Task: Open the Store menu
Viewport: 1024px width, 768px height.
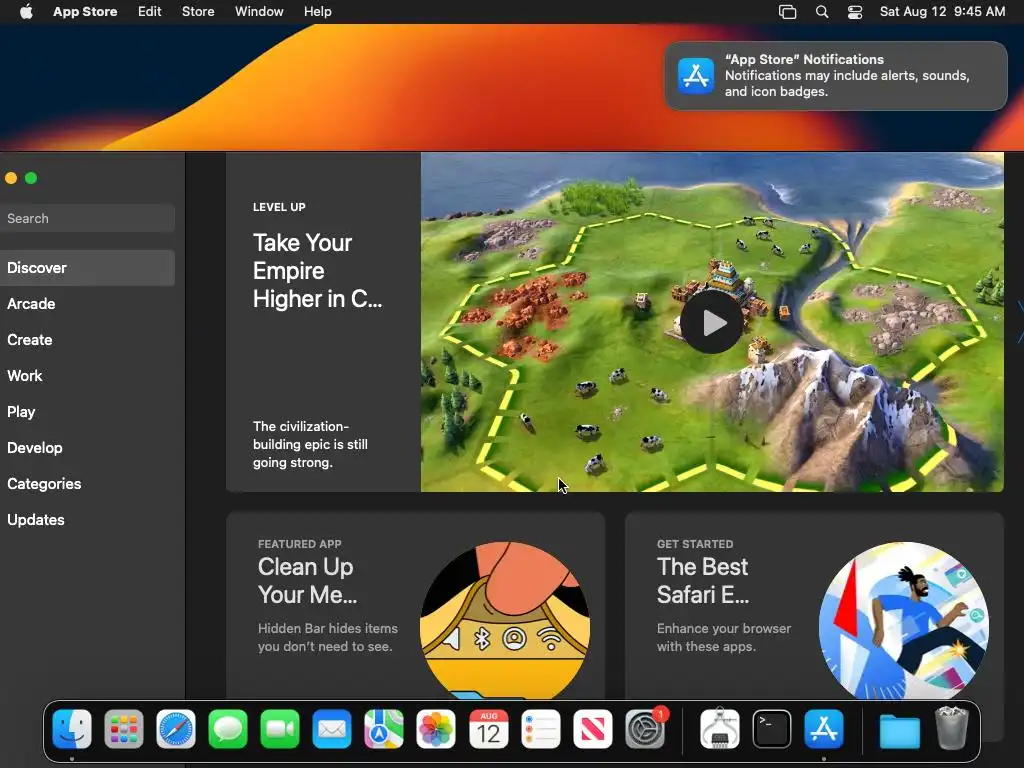Action: coord(198,12)
